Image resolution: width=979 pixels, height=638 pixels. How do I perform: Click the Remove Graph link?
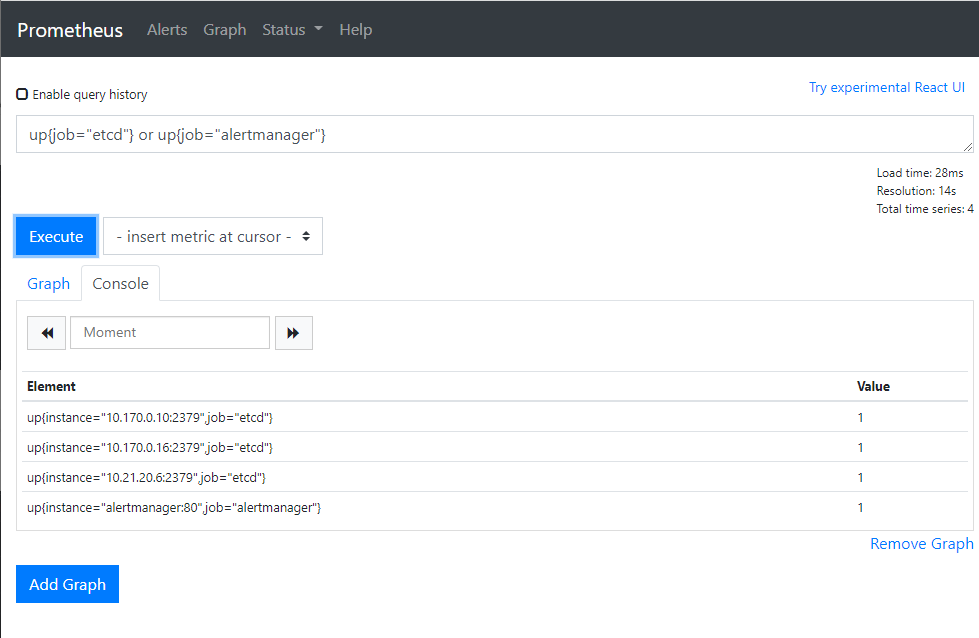921,544
